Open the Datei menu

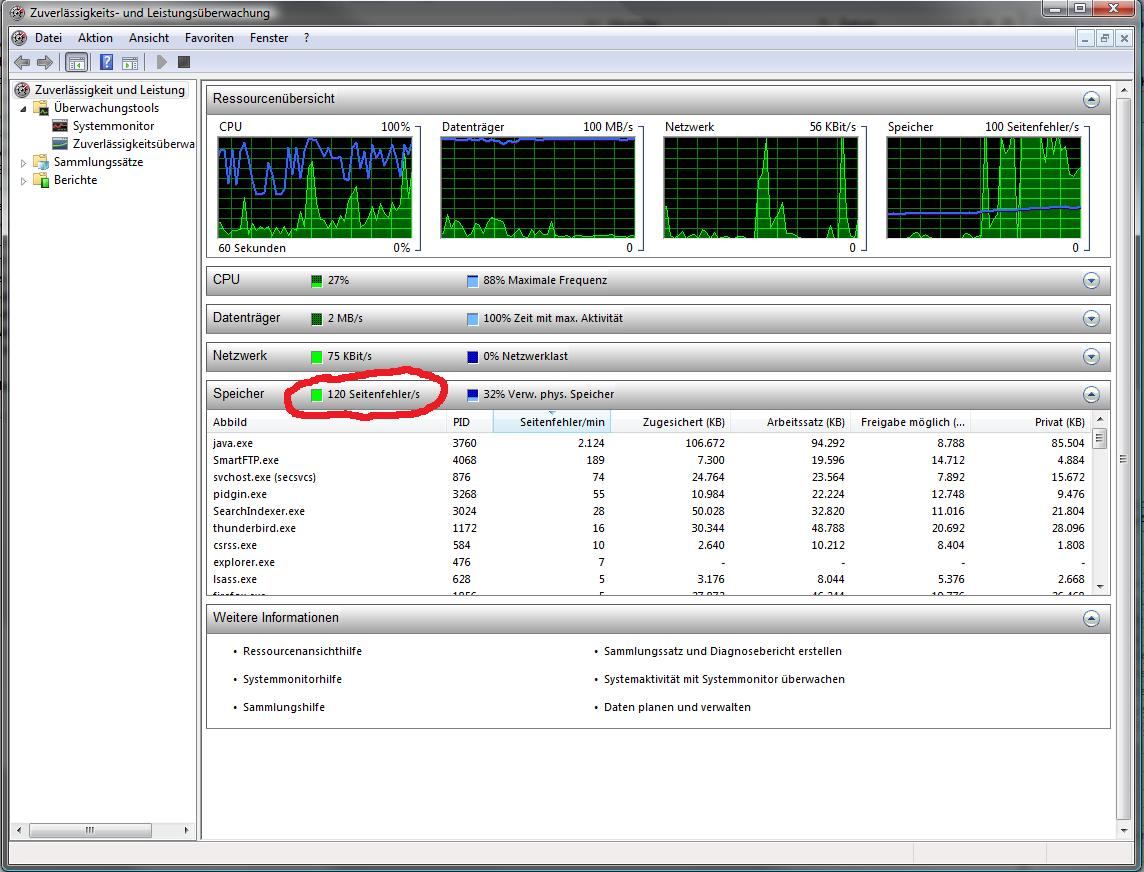click(x=48, y=38)
